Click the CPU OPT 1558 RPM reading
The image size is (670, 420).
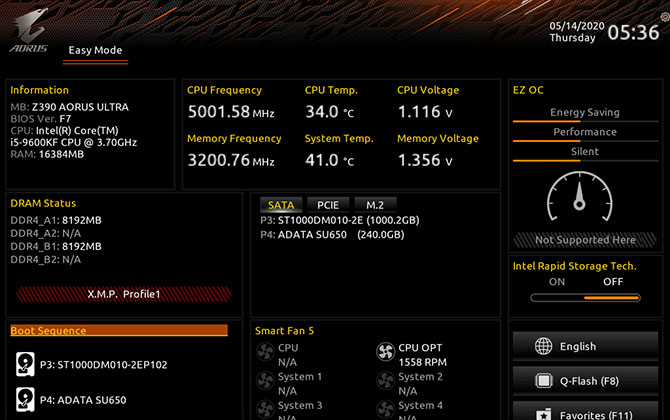click(x=422, y=362)
